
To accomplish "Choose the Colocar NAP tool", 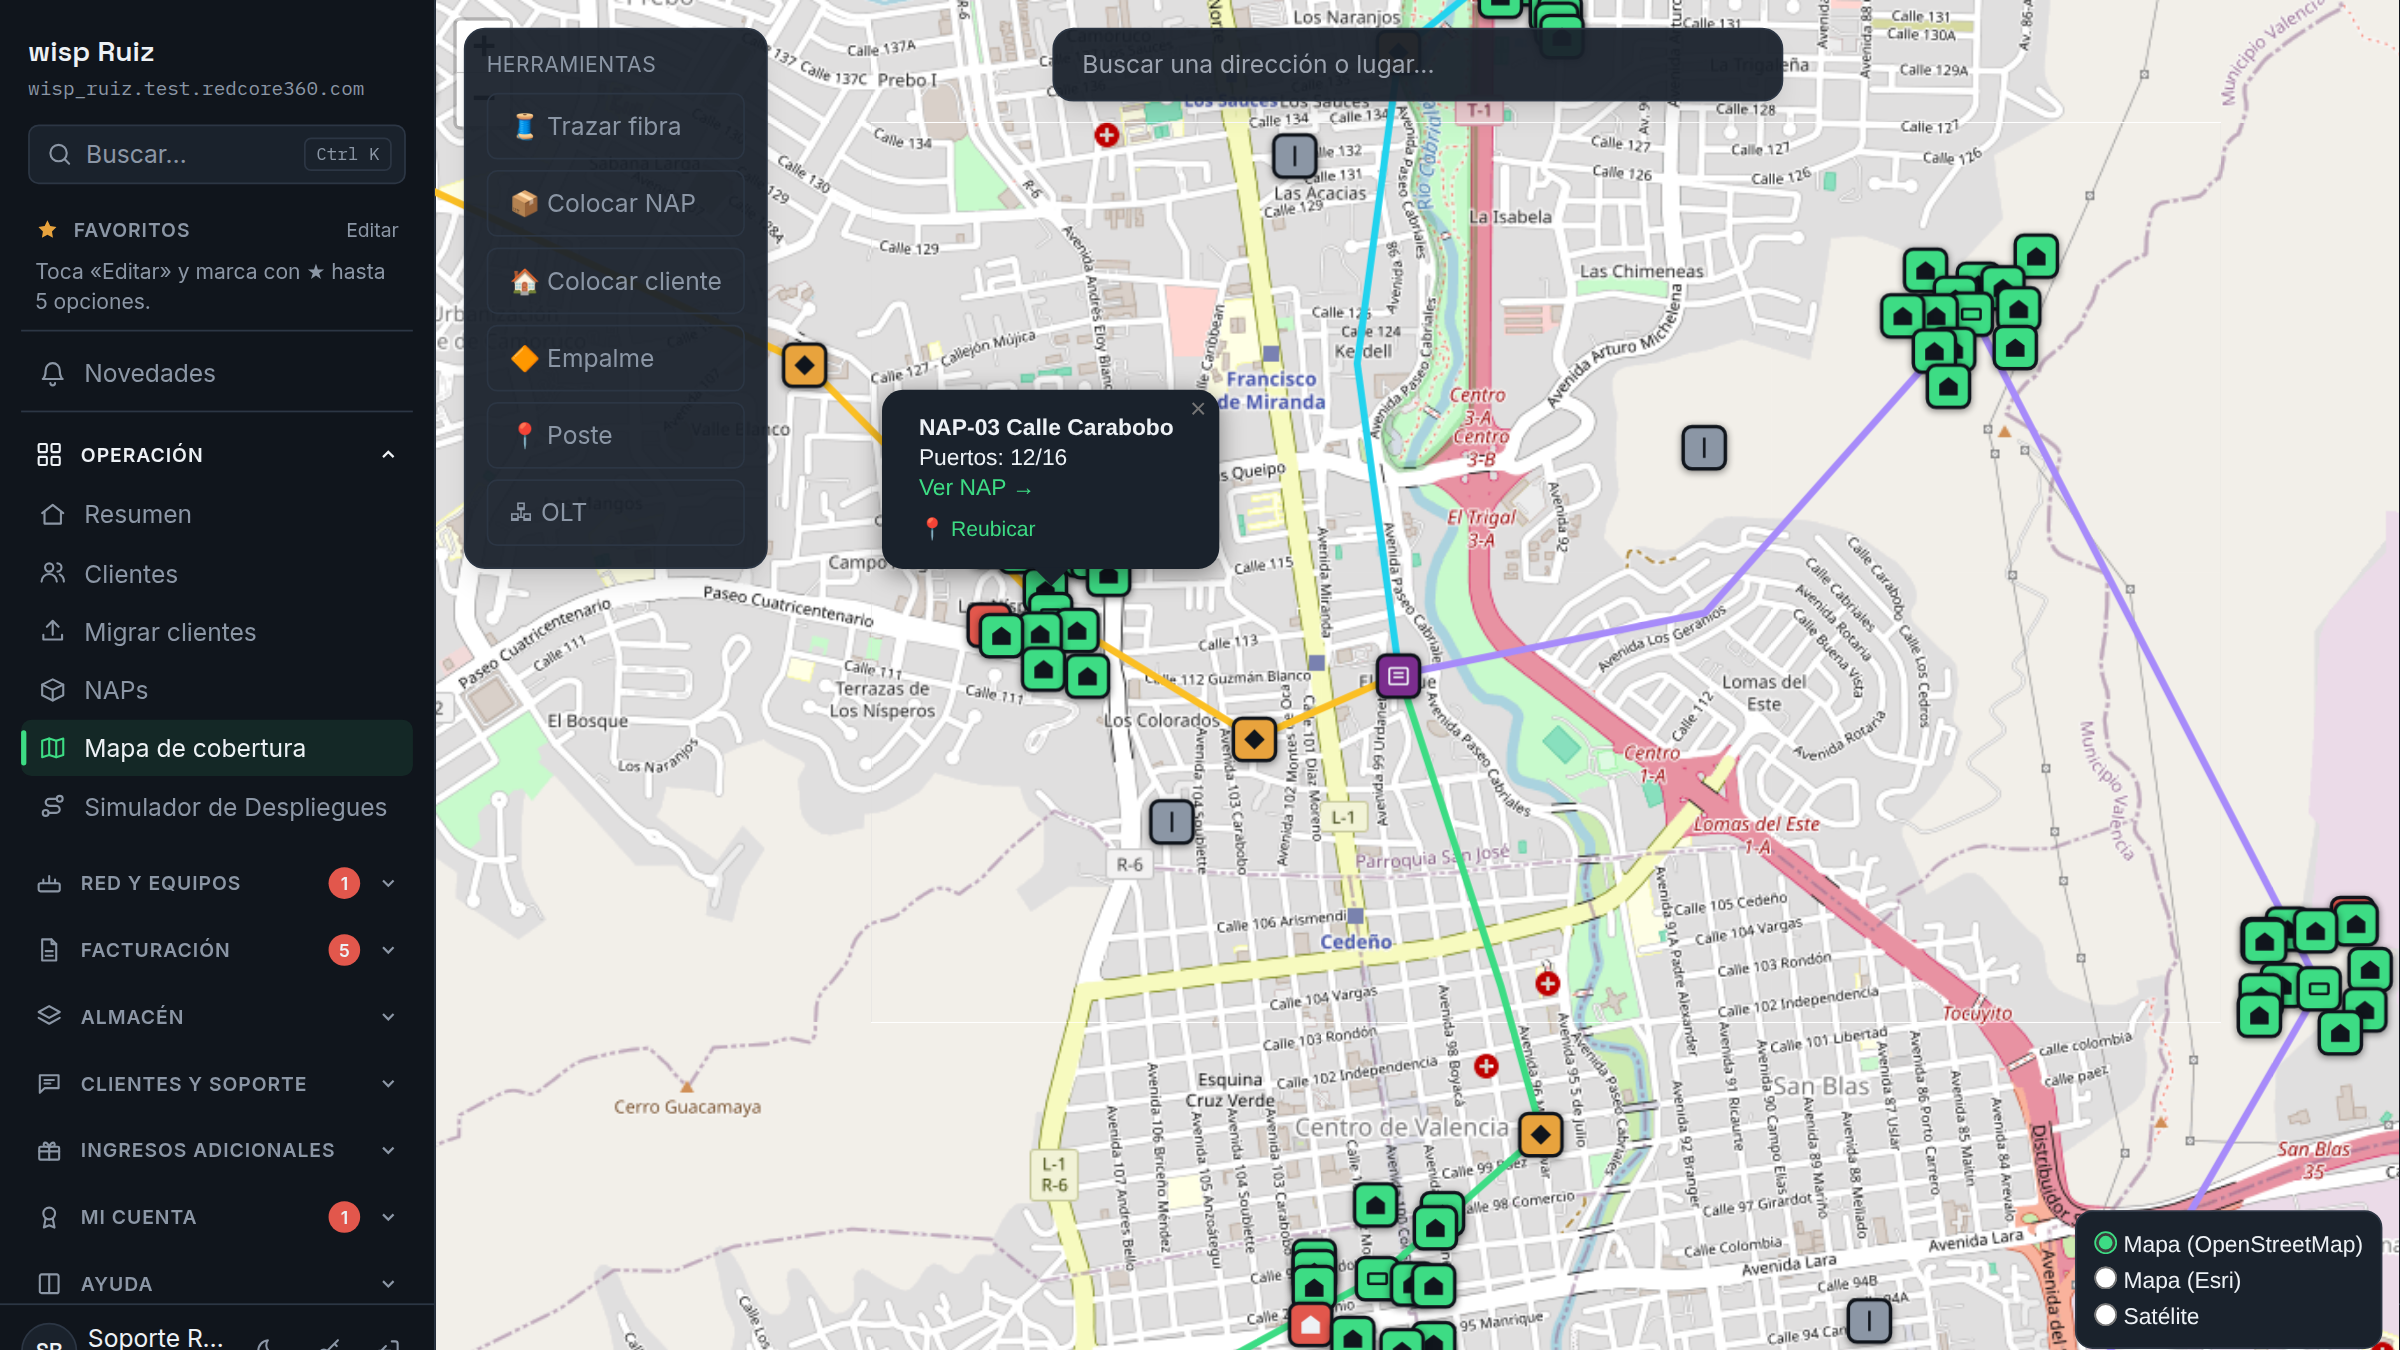I will click(x=615, y=203).
